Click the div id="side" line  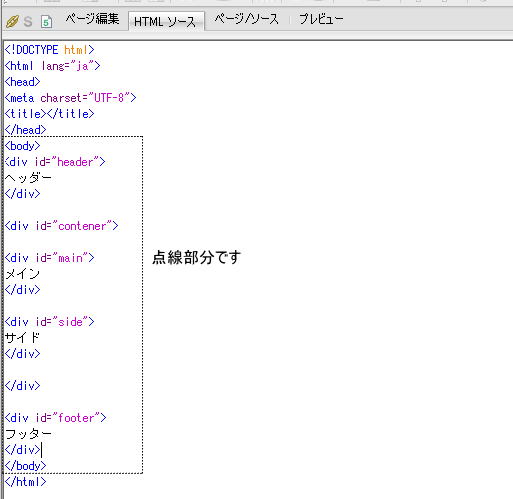pyautogui.click(x=50, y=322)
